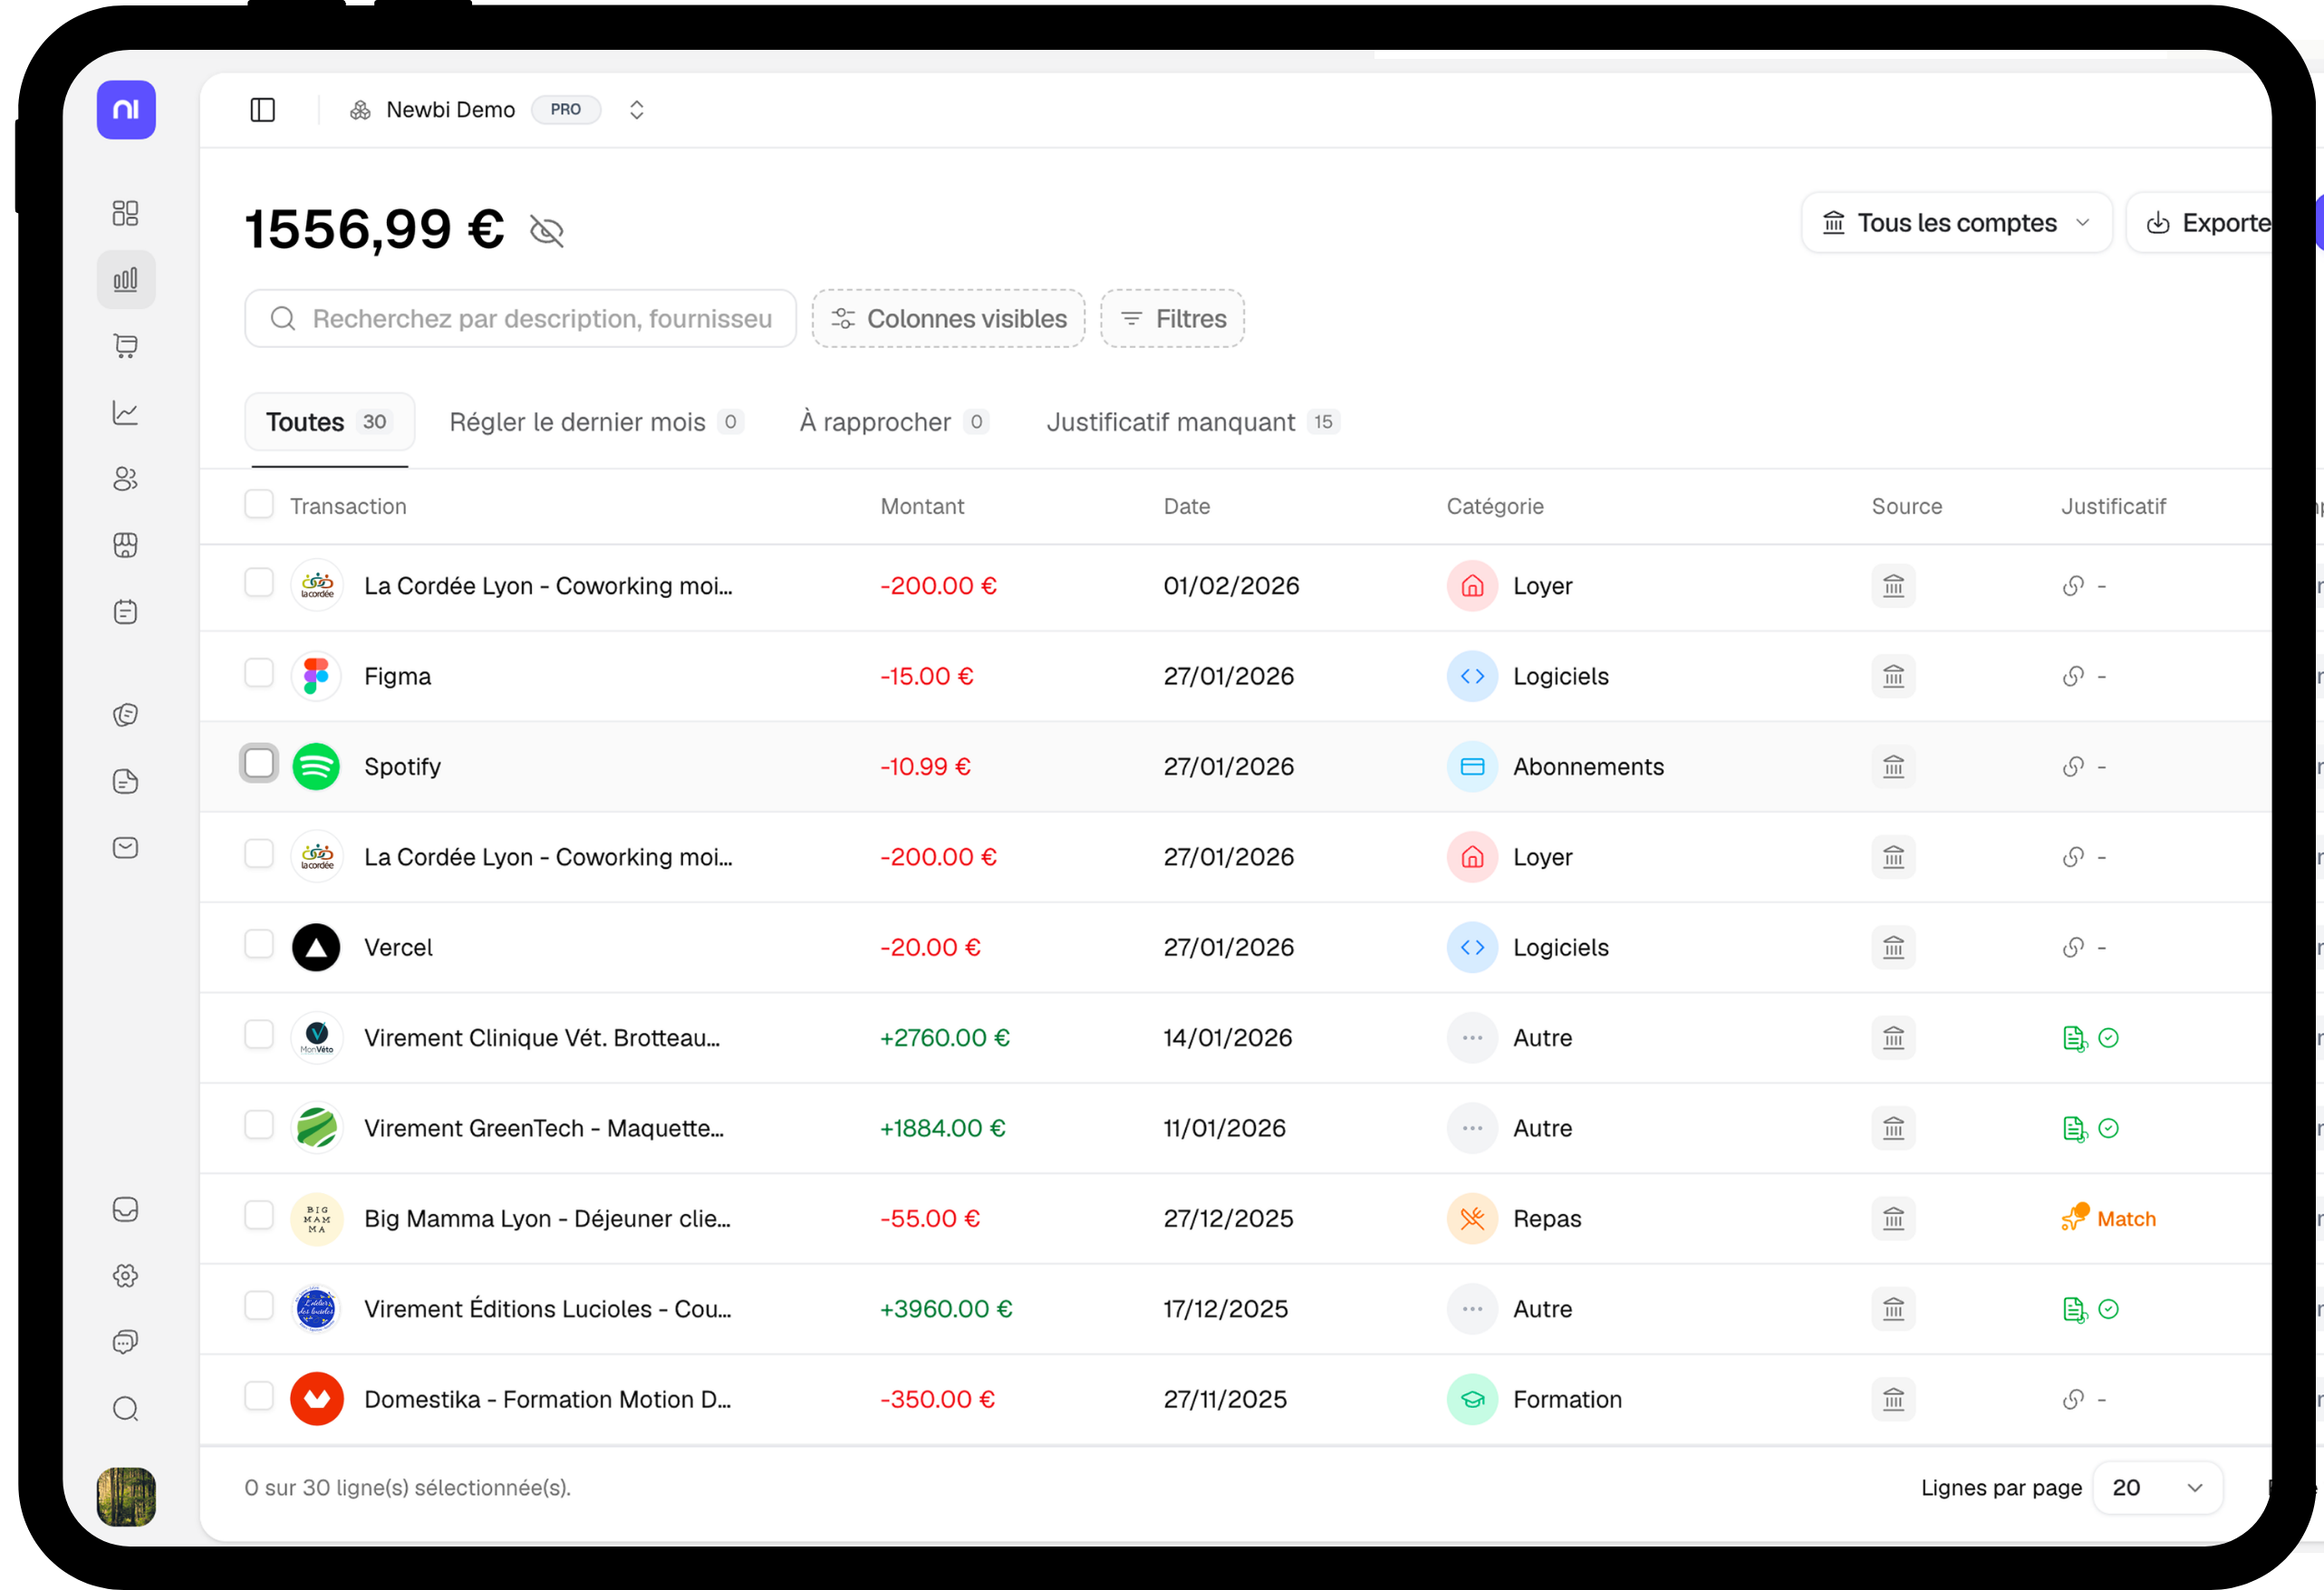Click the Abonnements category label
The height and width of the screenshot is (1590, 2324).
tap(1588, 767)
